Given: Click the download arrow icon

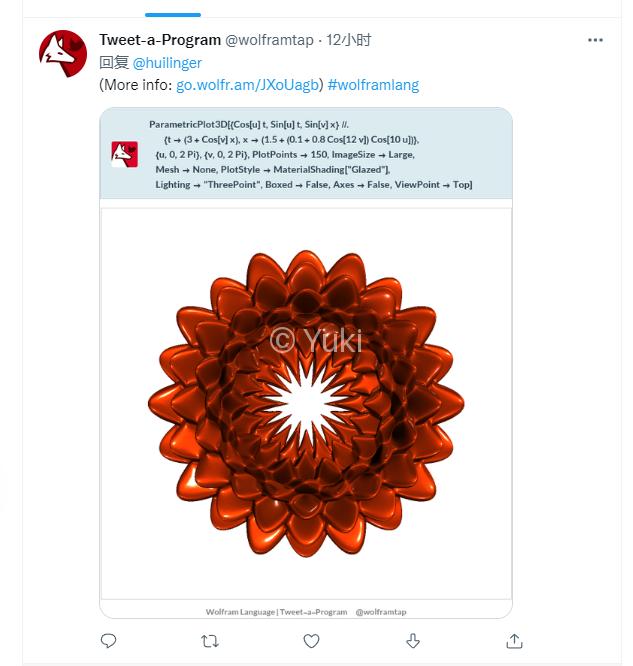Looking at the screenshot, I should tap(413, 640).
